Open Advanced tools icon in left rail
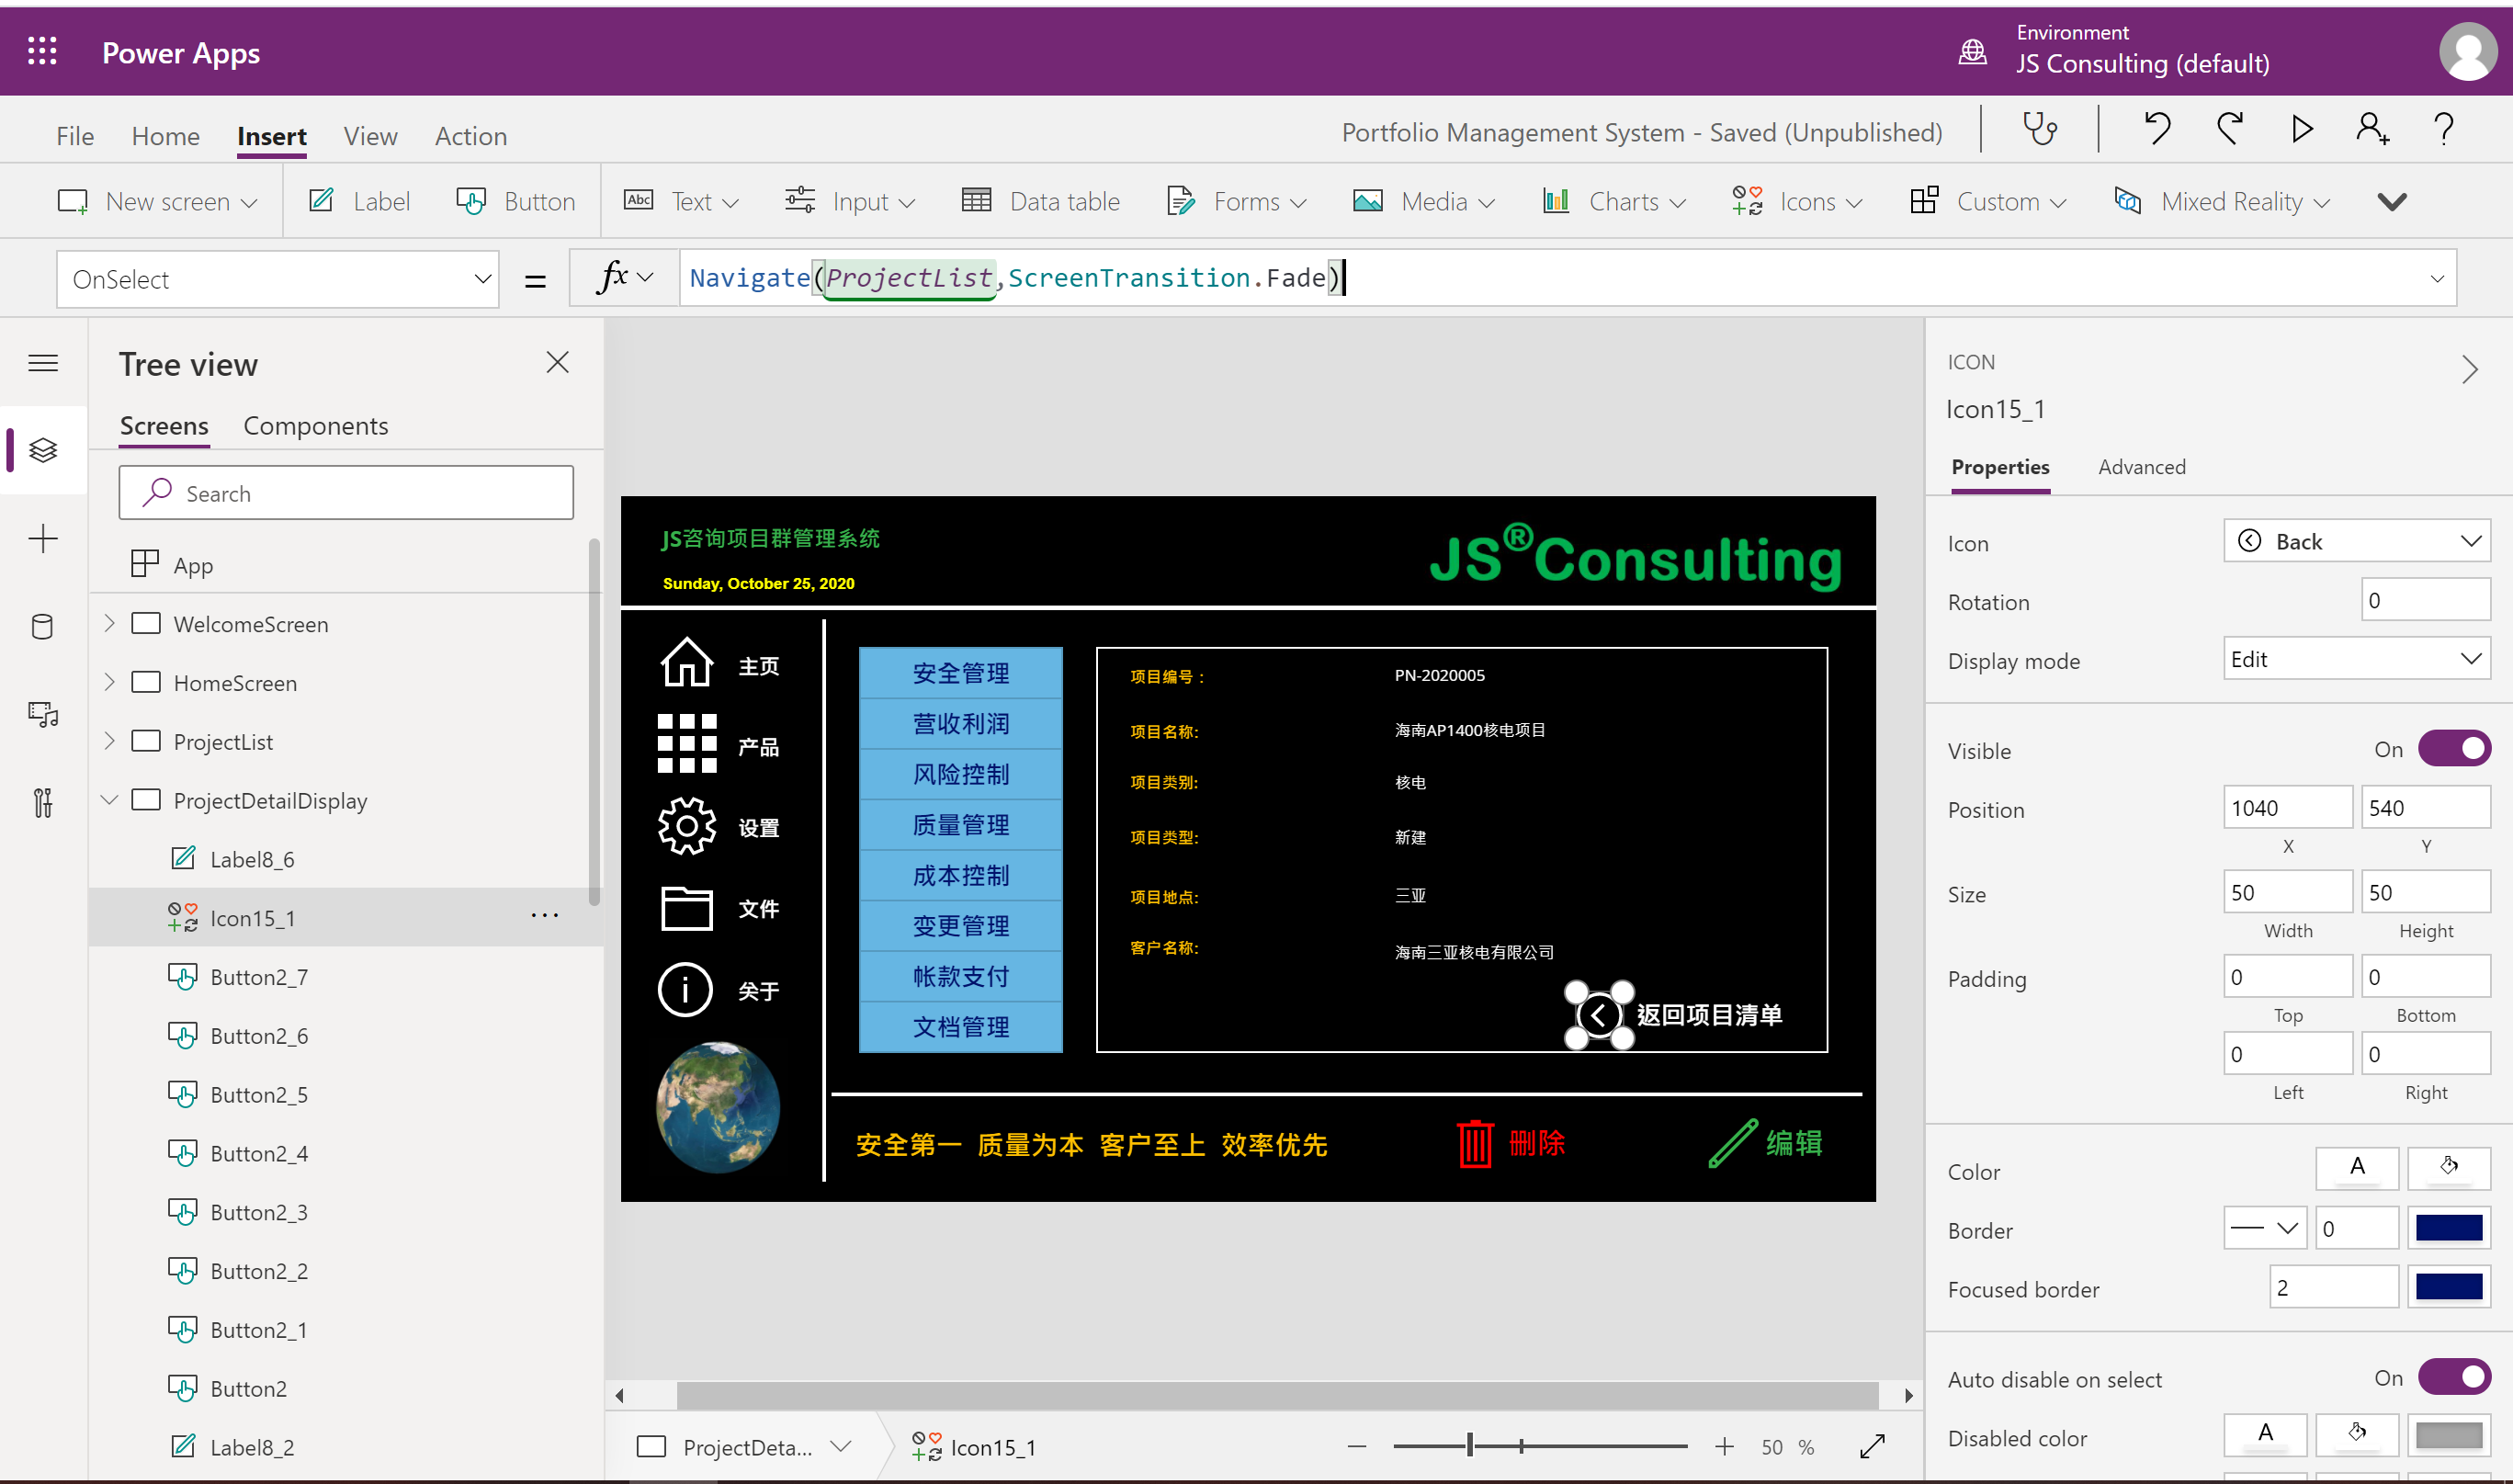This screenshot has height=1484, width=2513. 43,802
